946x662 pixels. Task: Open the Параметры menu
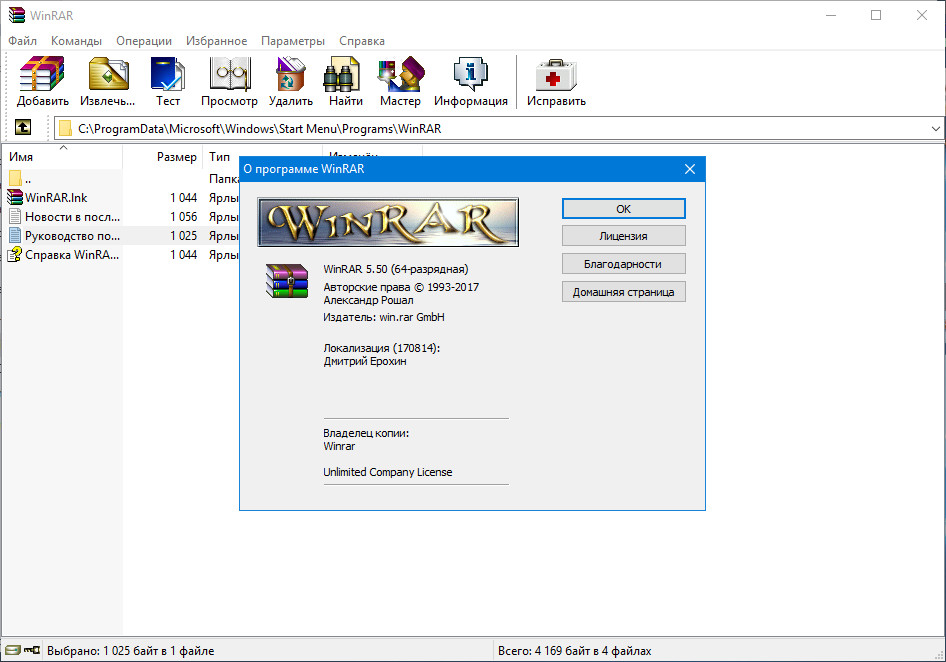(x=293, y=41)
